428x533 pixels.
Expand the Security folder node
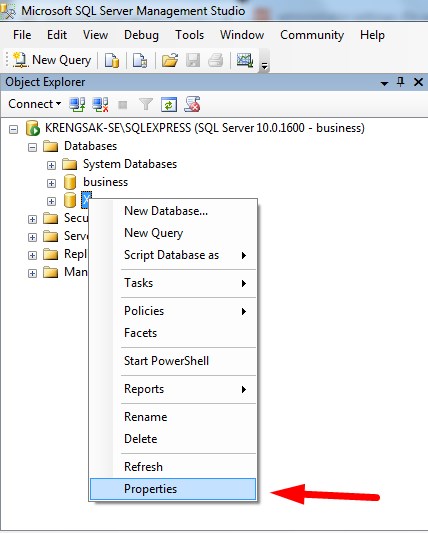32,219
